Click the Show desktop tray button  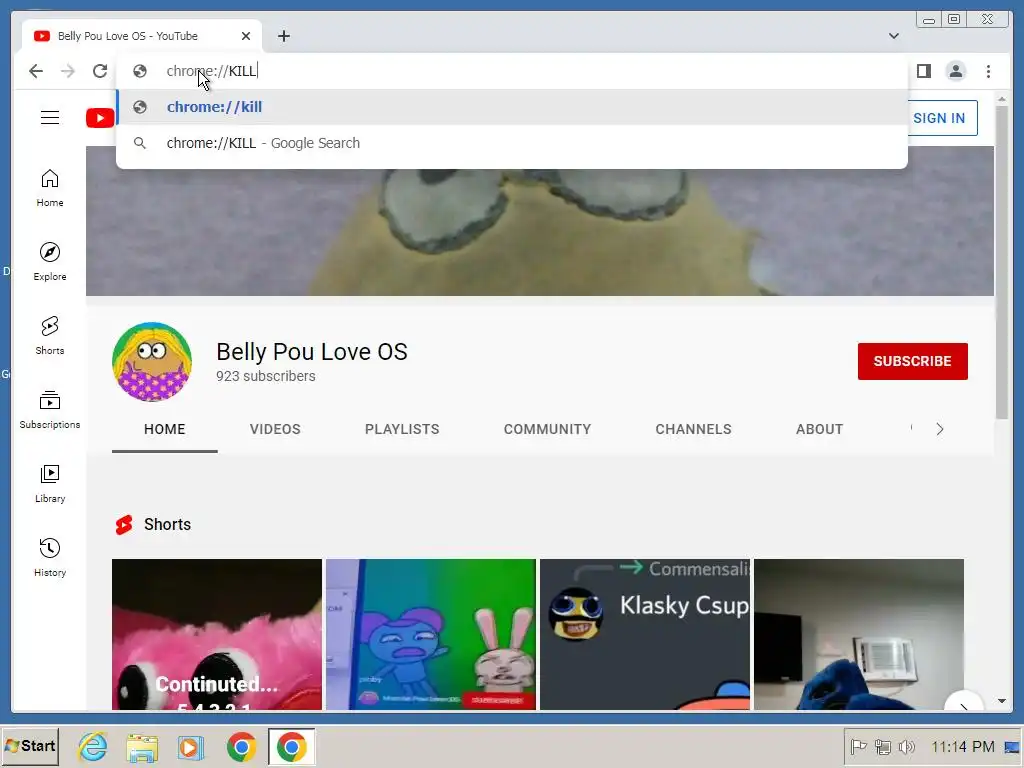tap(1012, 746)
